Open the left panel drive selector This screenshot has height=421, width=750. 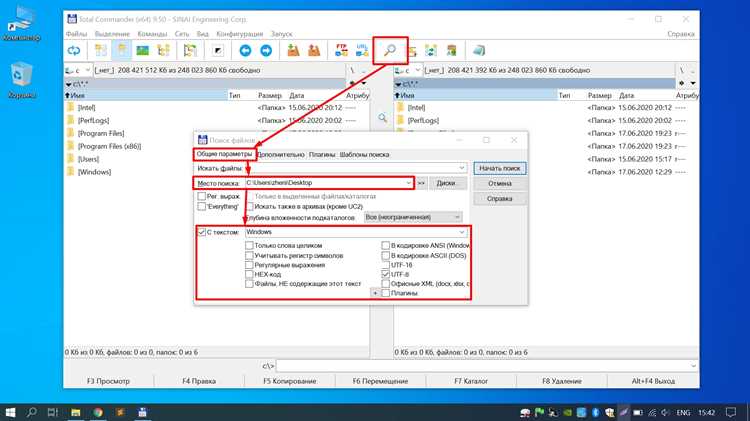(x=77, y=70)
